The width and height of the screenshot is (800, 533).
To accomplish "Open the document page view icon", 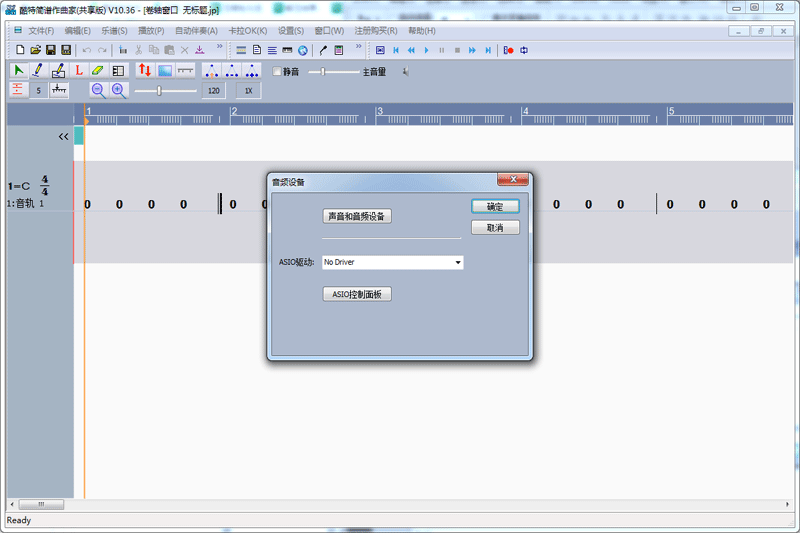I will pos(257,50).
